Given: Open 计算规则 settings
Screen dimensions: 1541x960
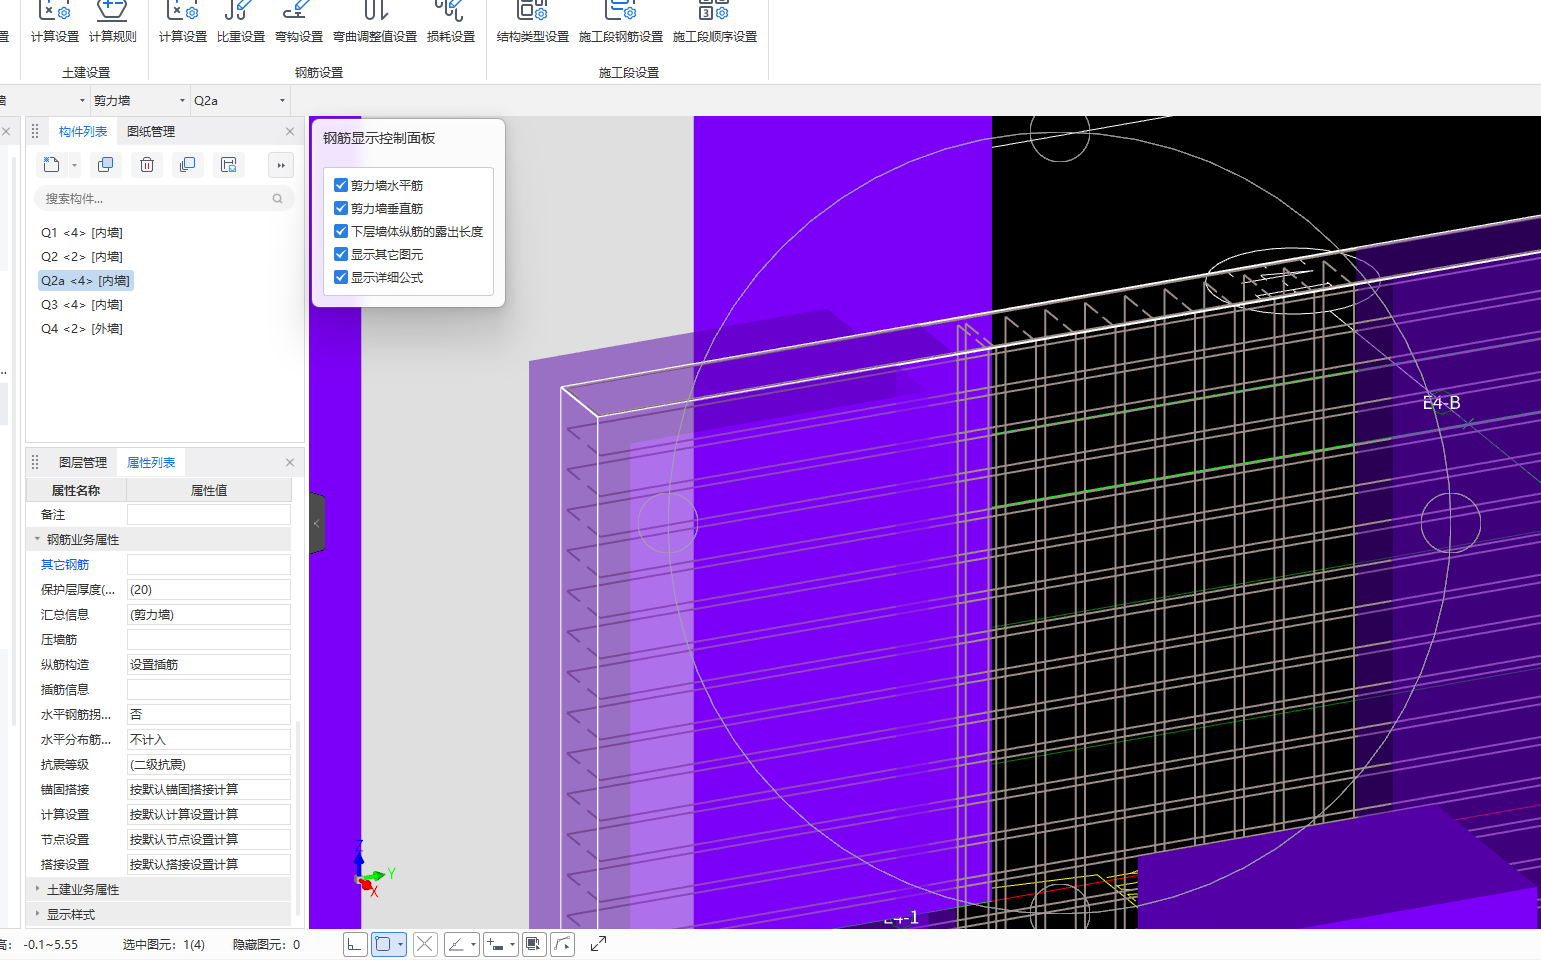Looking at the screenshot, I should pyautogui.click(x=112, y=22).
